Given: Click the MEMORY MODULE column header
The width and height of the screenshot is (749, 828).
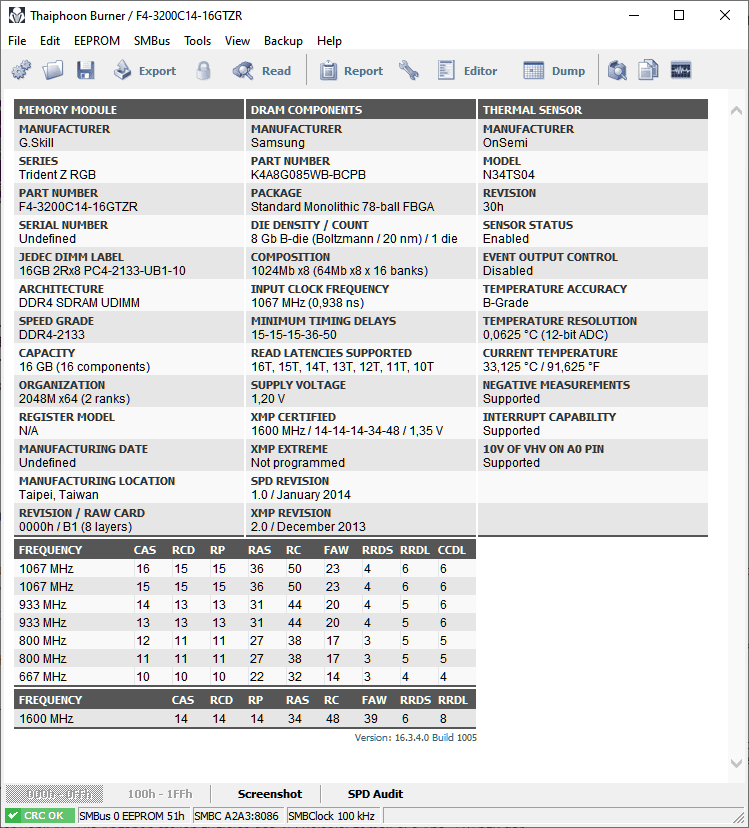Looking at the screenshot, I should tap(129, 109).
